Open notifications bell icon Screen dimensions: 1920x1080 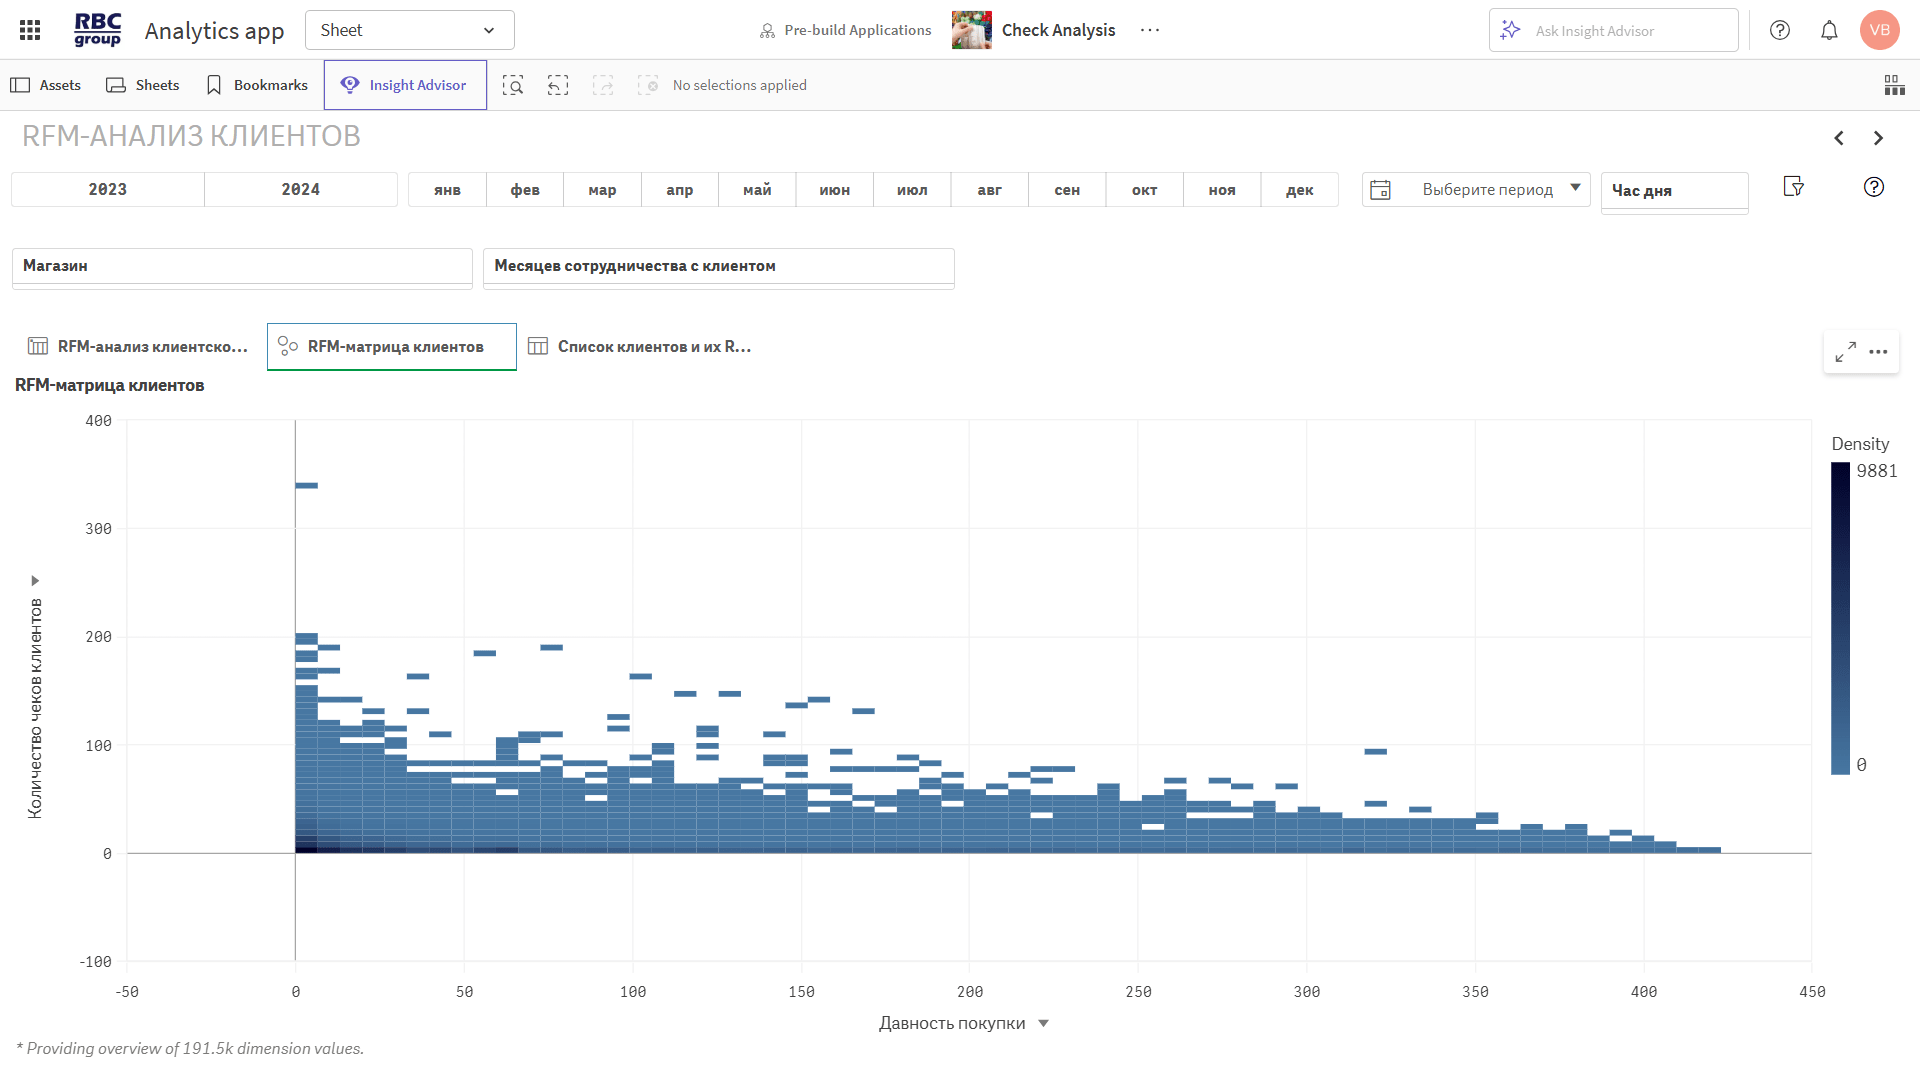1829,30
